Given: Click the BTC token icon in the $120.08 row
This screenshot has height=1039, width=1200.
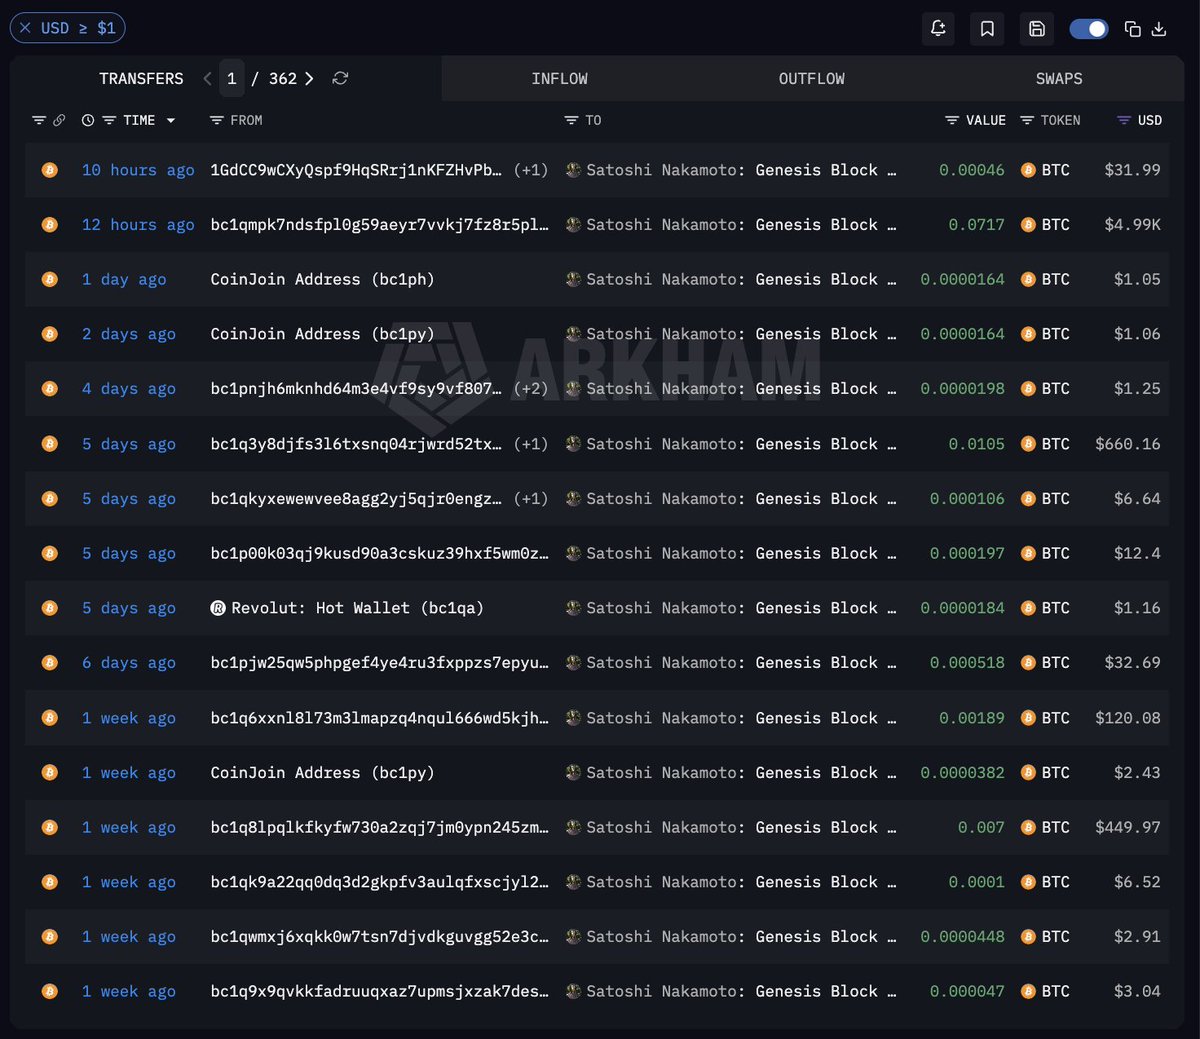Looking at the screenshot, I should (1028, 718).
